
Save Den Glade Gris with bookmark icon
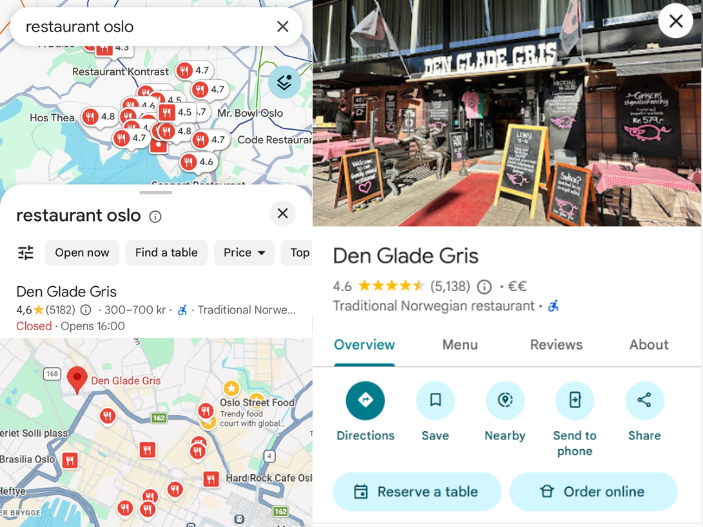[435, 401]
